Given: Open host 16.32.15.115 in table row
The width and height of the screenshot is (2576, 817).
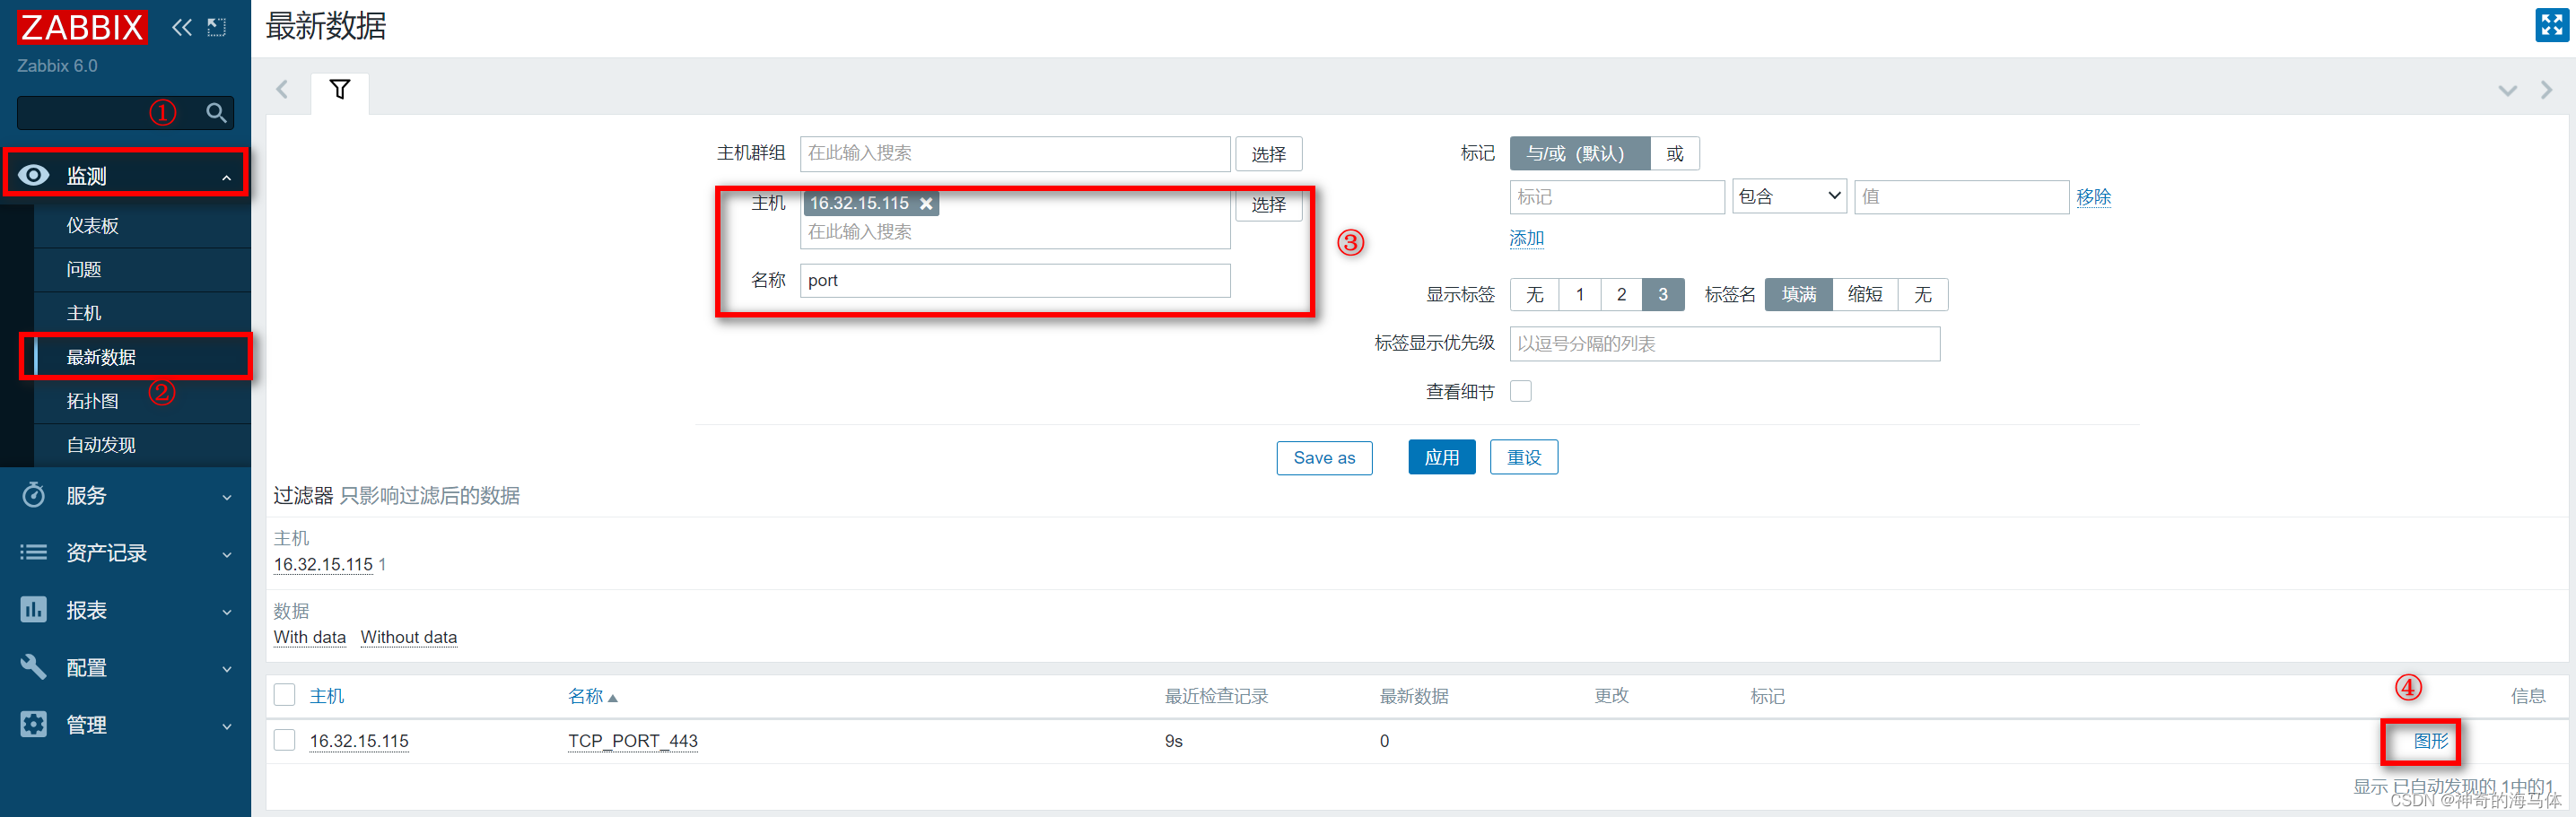Looking at the screenshot, I should [359, 741].
